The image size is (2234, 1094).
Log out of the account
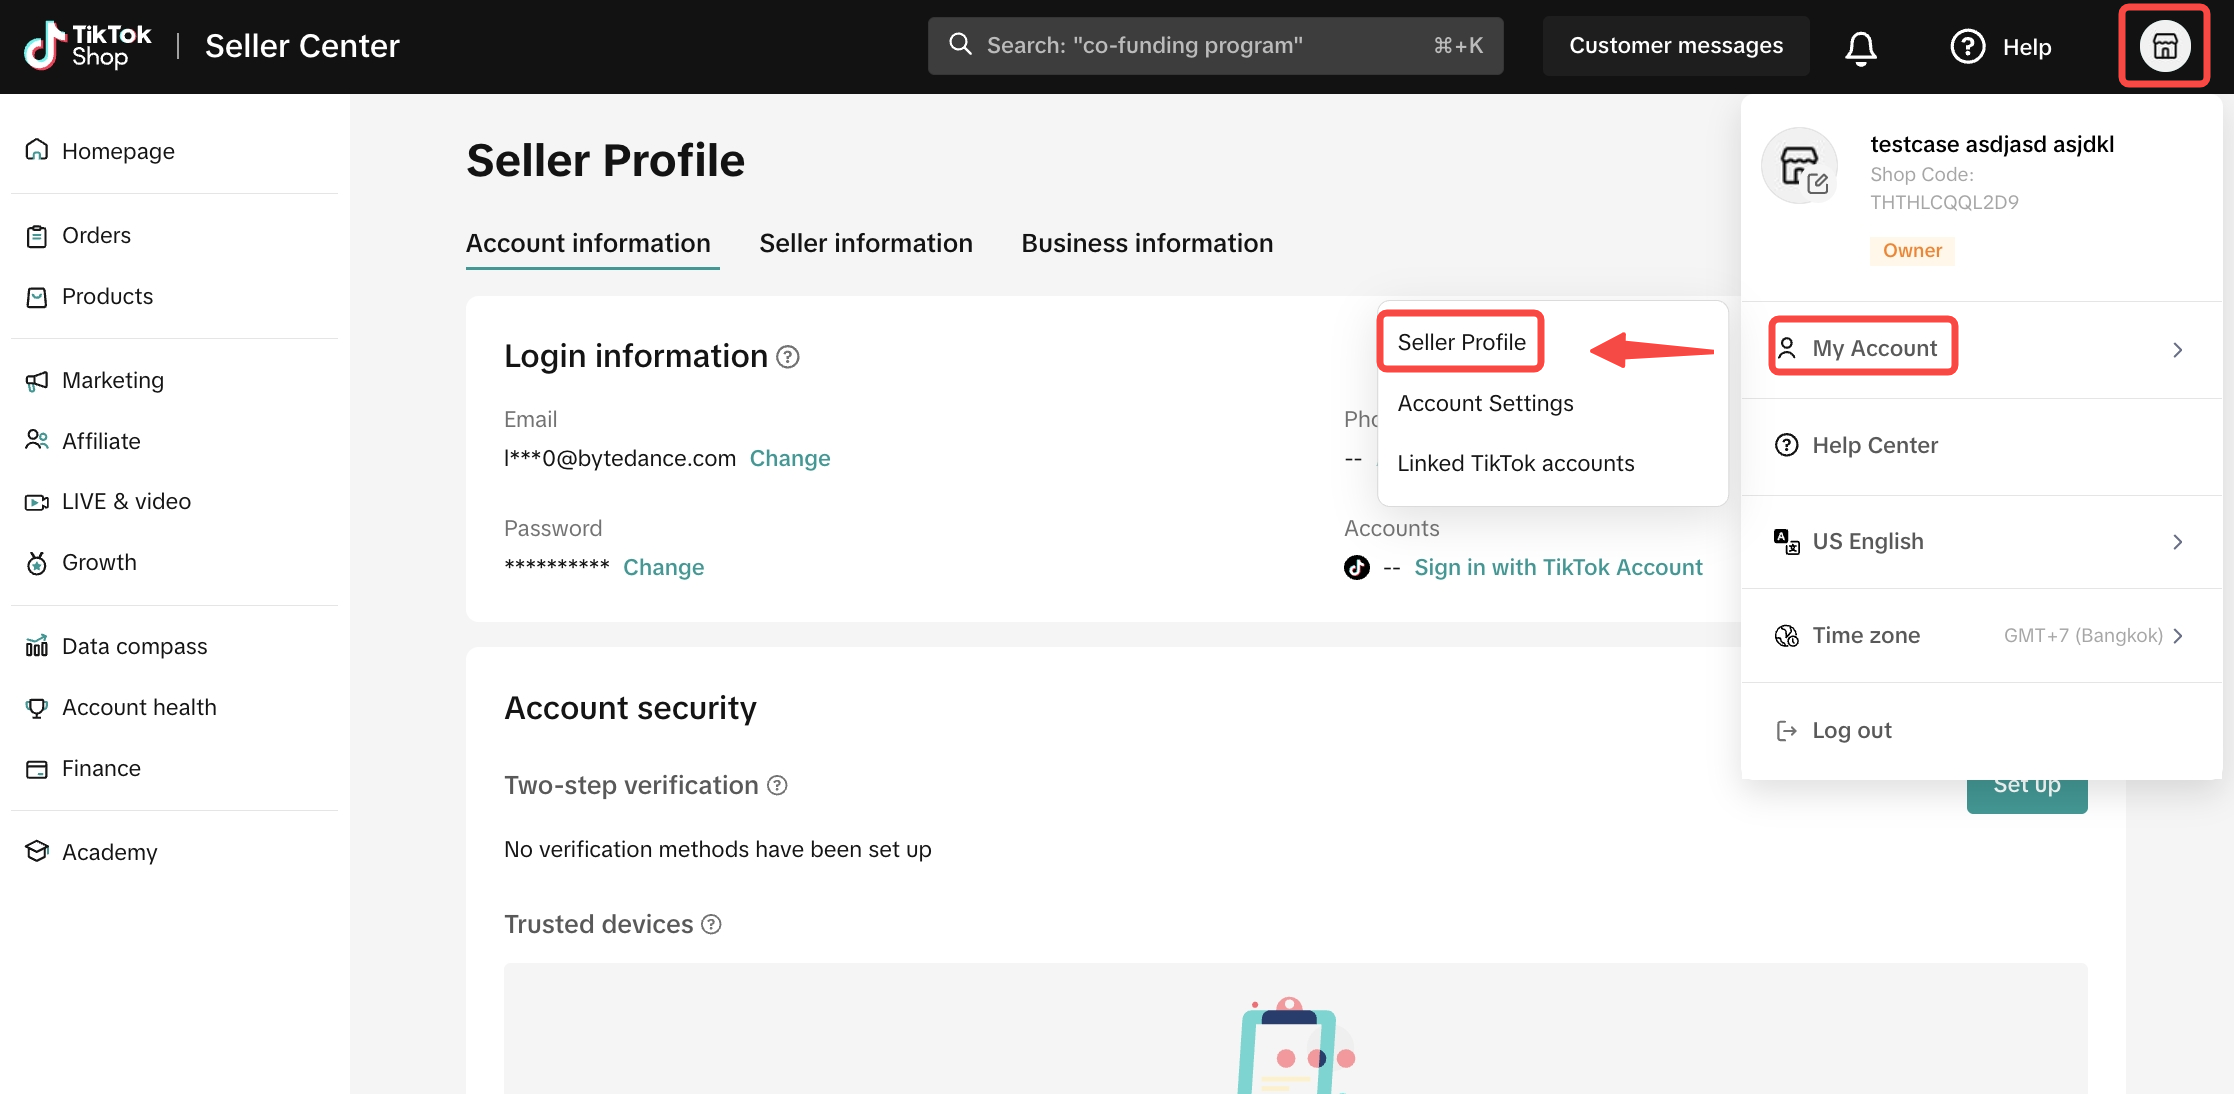(x=1980, y=731)
